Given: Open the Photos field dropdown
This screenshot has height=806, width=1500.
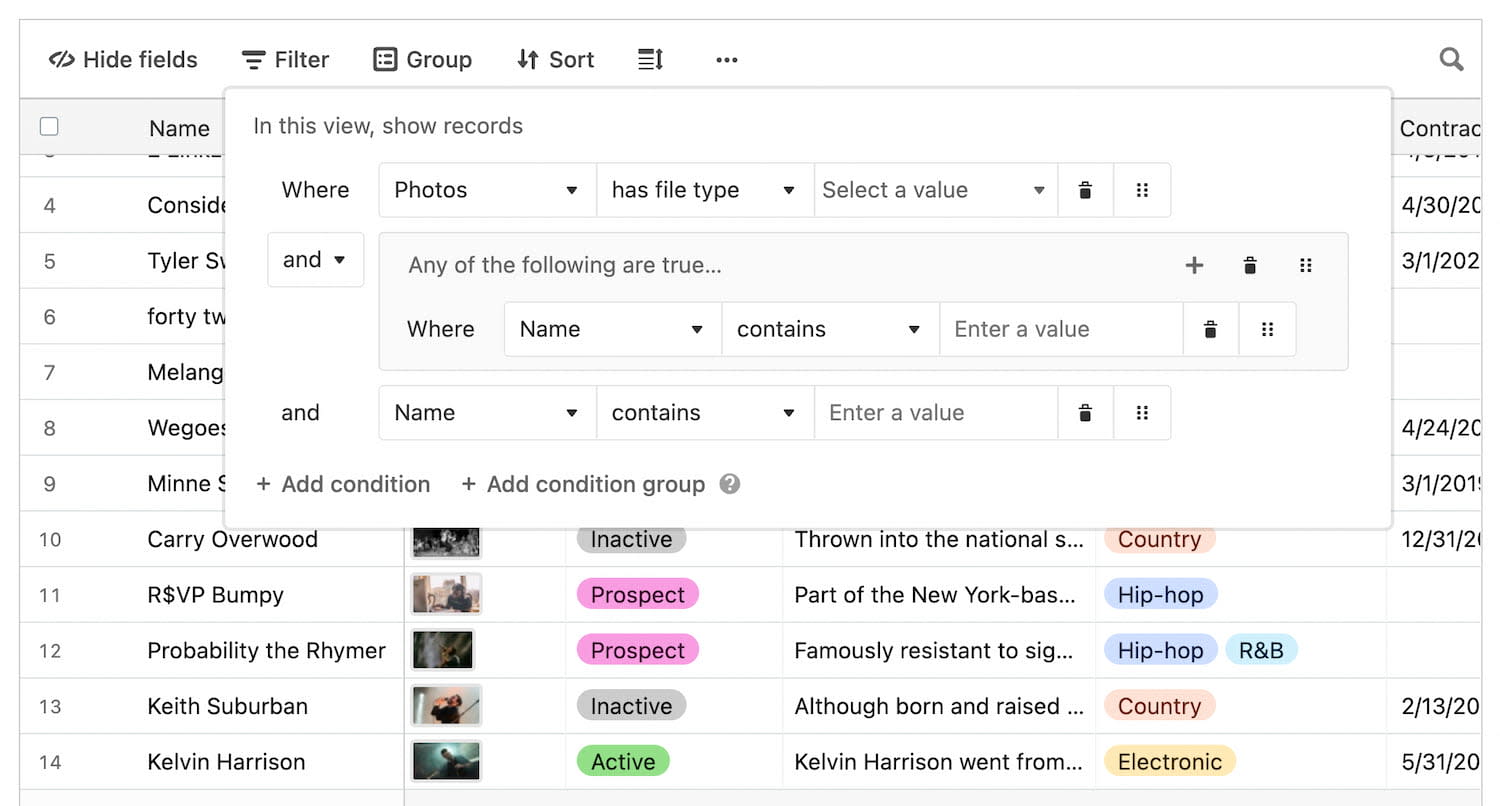Looking at the screenshot, I should click(486, 190).
